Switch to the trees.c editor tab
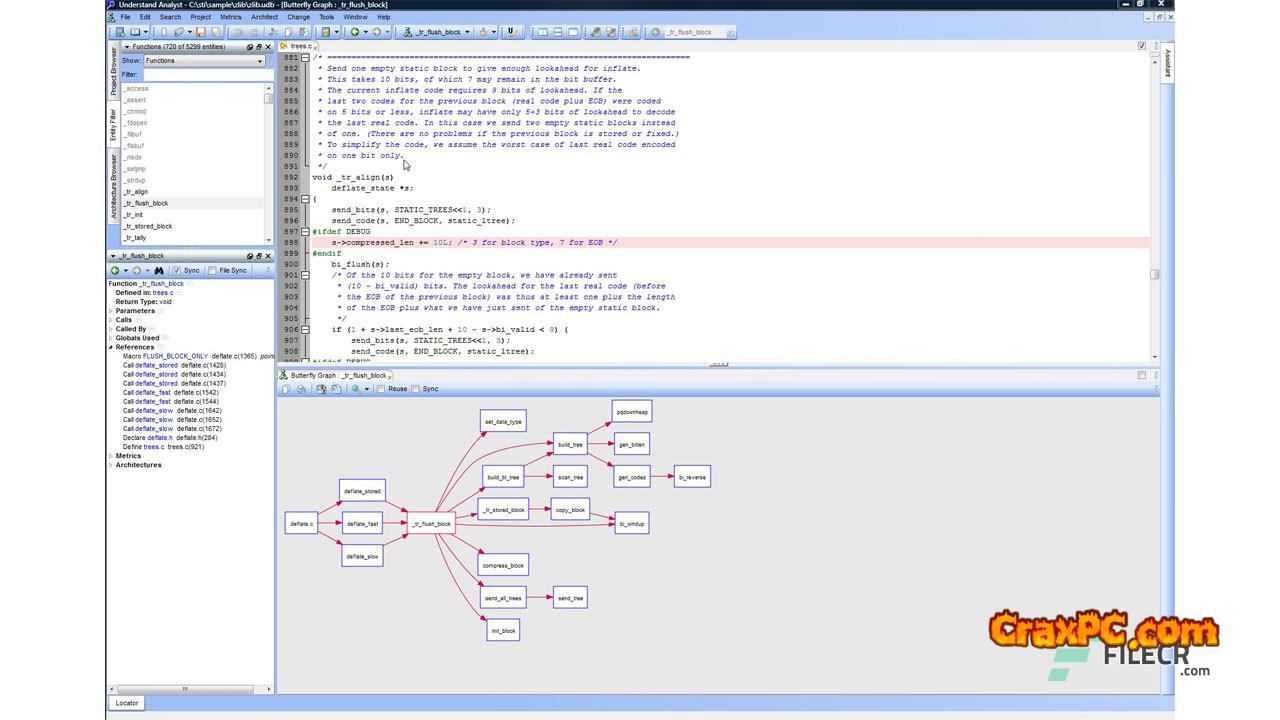 tap(298, 46)
